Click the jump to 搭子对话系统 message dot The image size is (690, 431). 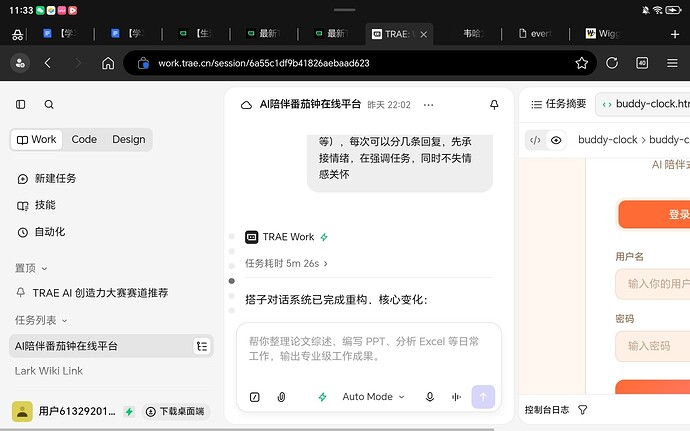(231, 281)
